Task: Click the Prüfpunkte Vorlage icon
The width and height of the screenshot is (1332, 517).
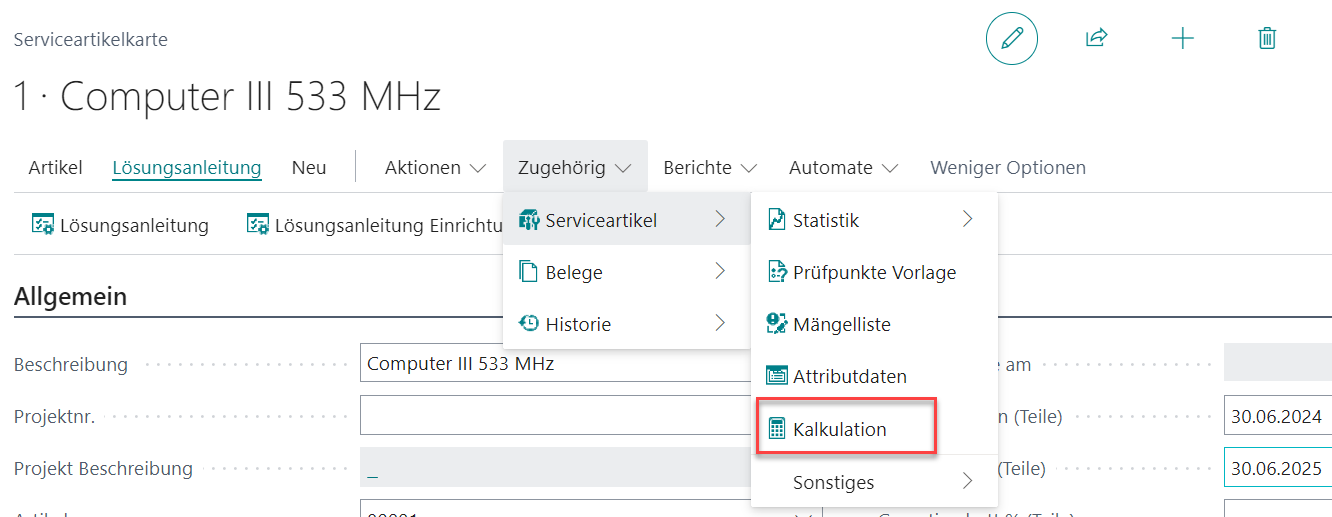Action: (776, 272)
